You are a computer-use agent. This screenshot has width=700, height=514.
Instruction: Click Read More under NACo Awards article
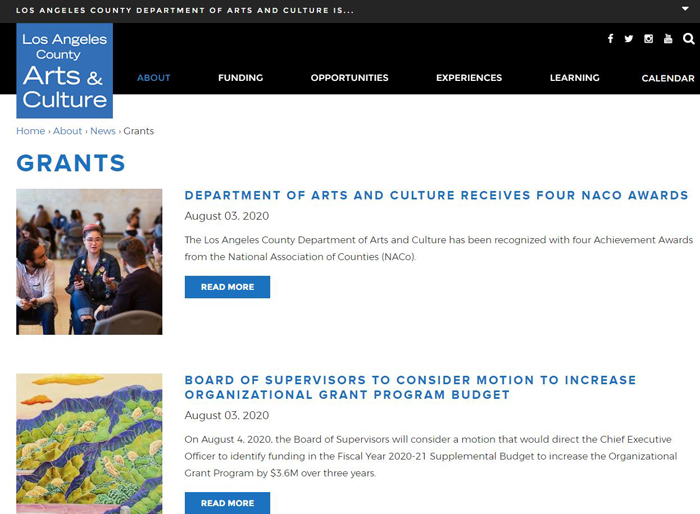point(227,287)
